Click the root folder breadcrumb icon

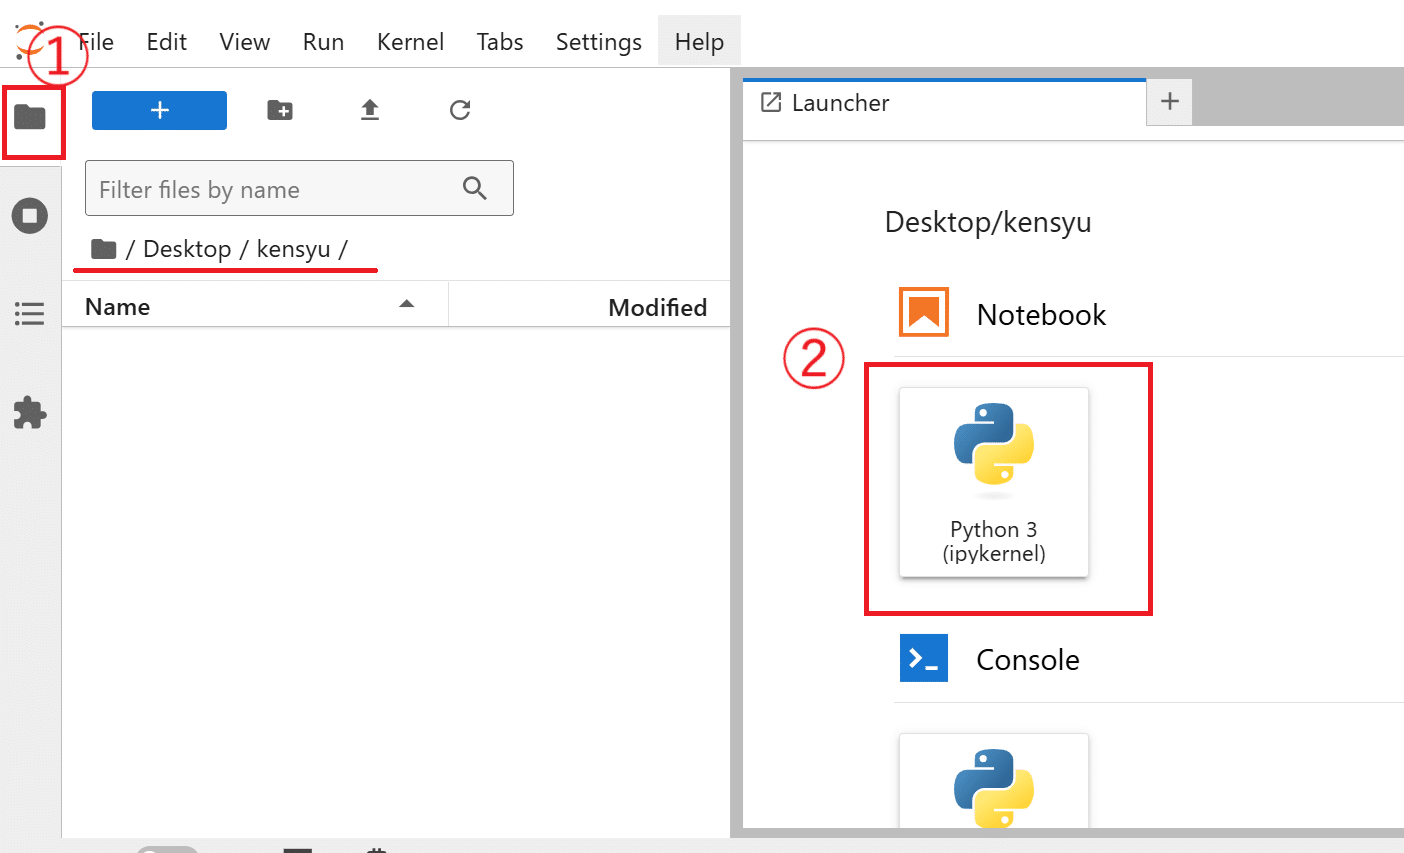tap(104, 249)
